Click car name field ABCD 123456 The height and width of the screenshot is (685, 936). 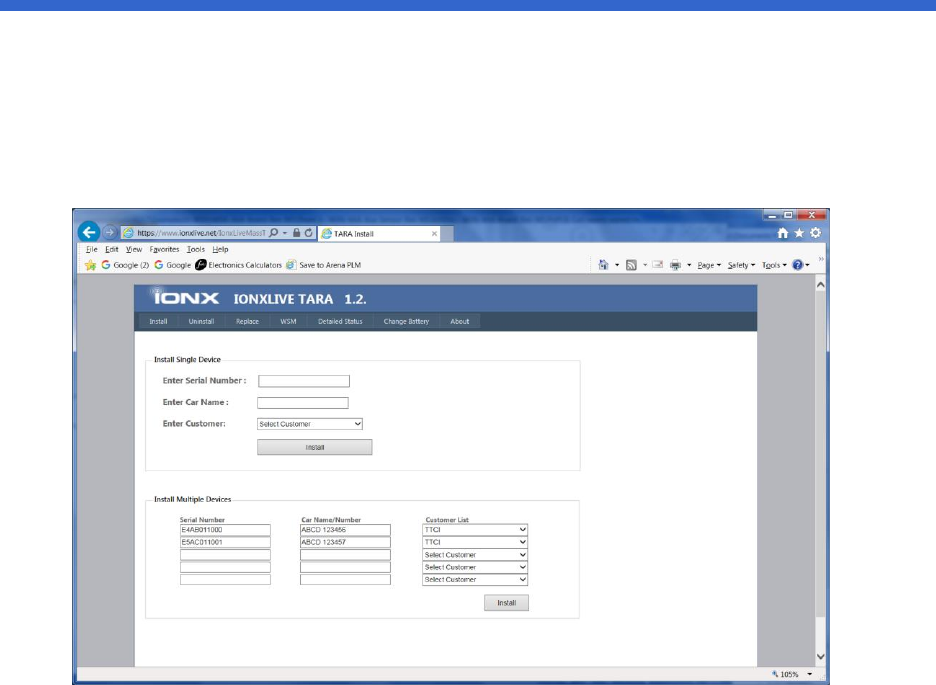(345, 530)
